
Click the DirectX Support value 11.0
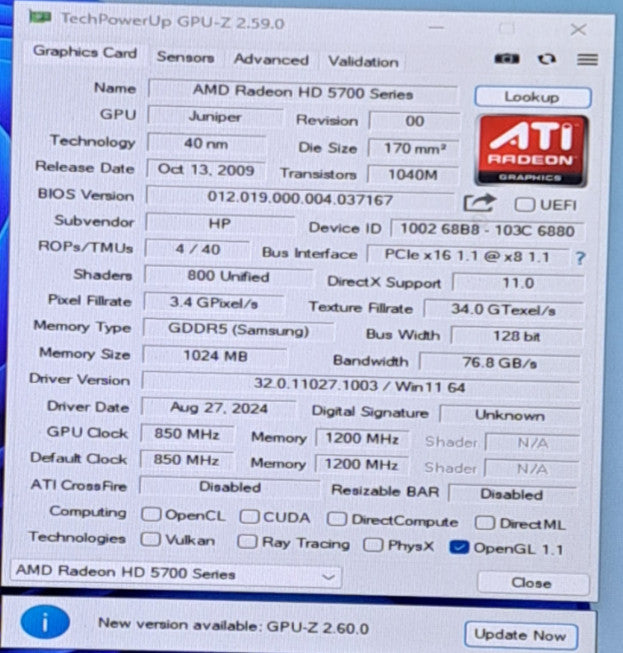pyautogui.click(x=518, y=283)
